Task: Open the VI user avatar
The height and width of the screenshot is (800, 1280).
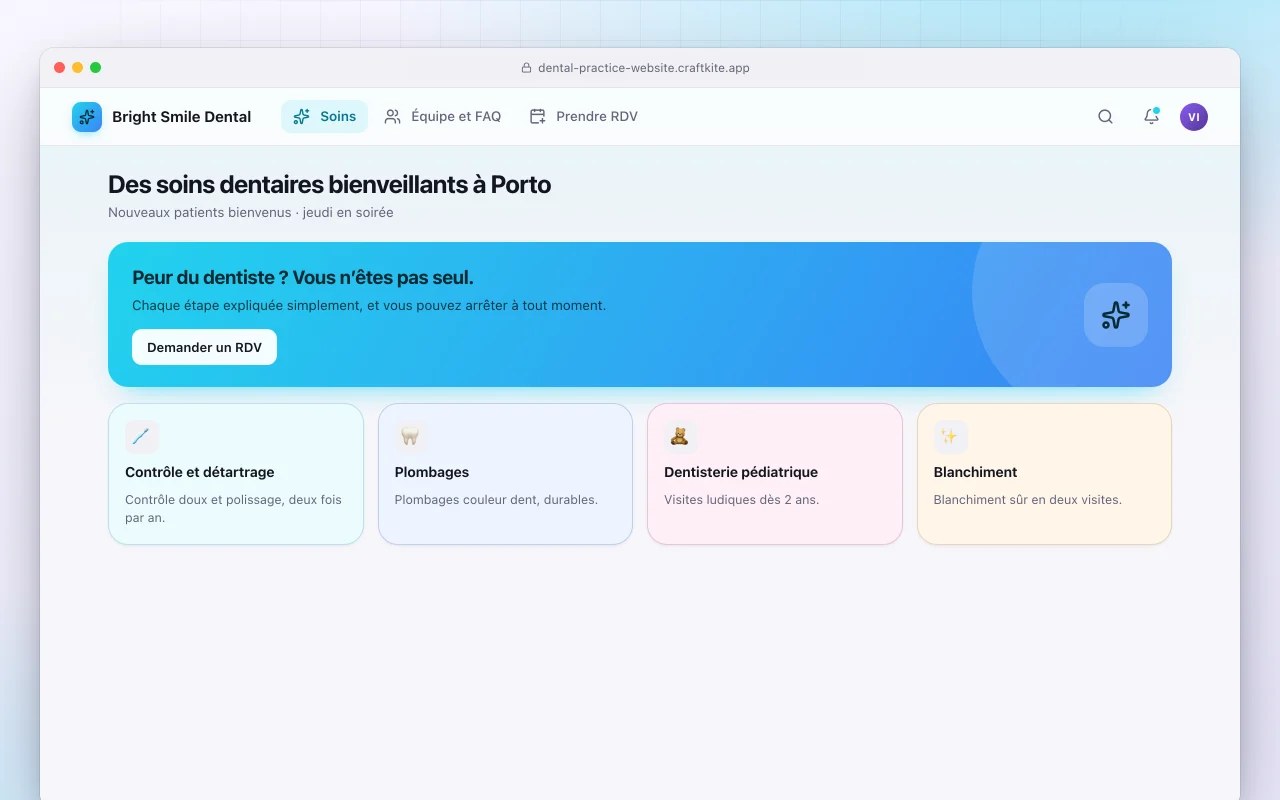Action: click(1194, 117)
